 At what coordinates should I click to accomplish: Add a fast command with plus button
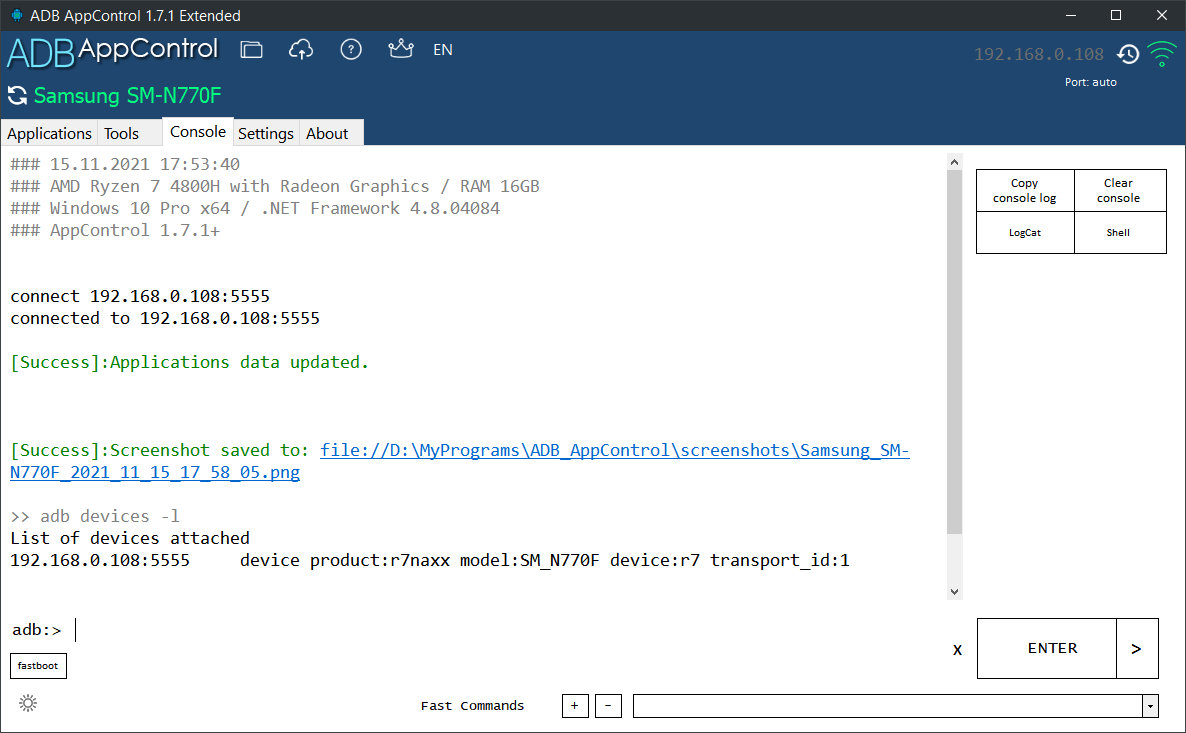pyautogui.click(x=575, y=706)
